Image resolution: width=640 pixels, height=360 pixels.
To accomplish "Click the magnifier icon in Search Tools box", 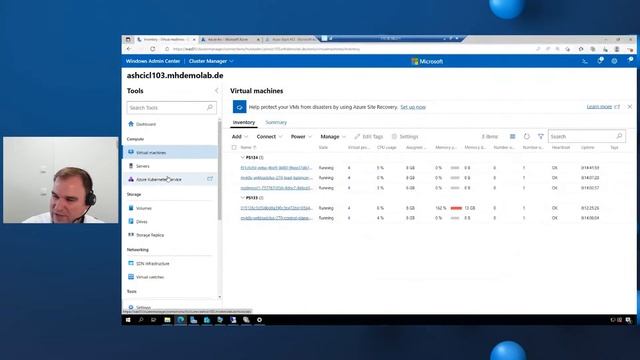I will pos(210,107).
